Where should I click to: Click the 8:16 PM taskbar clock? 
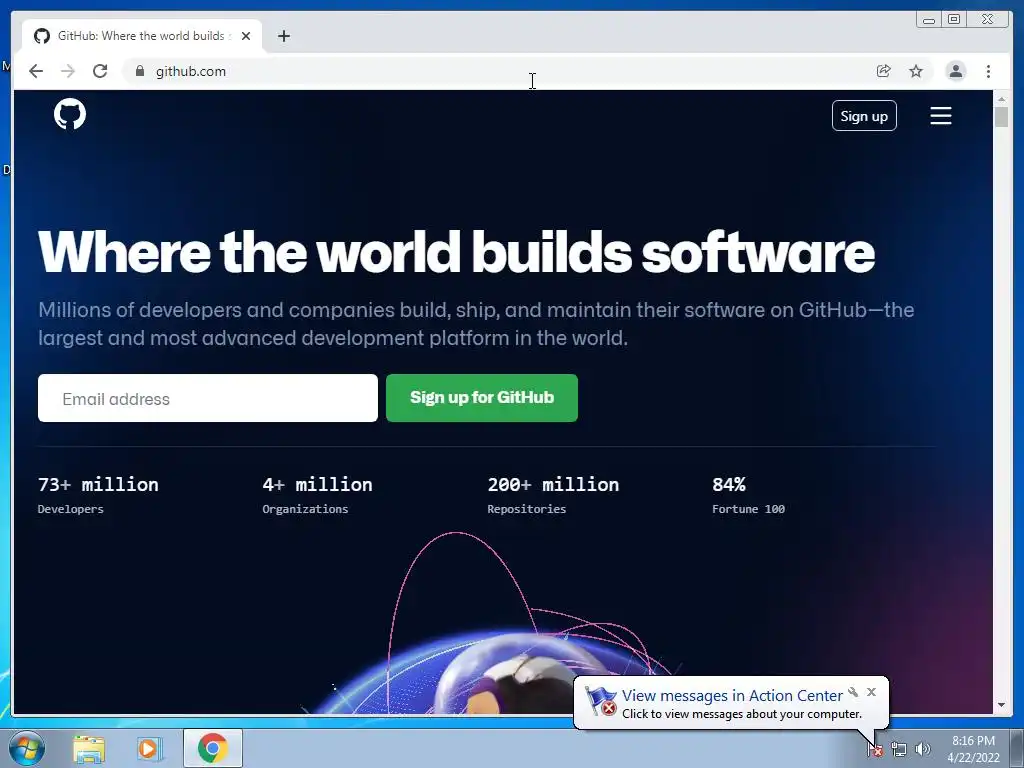pos(973,748)
